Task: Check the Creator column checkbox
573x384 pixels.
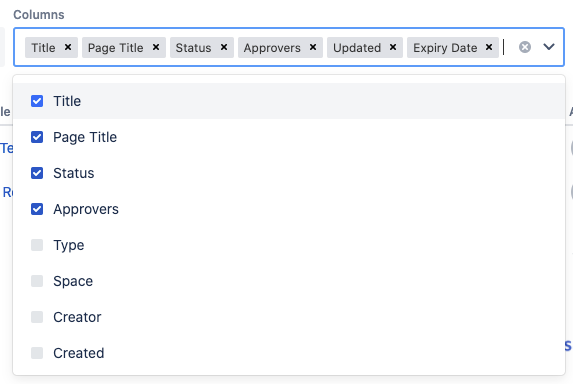Action: coord(37,317)
